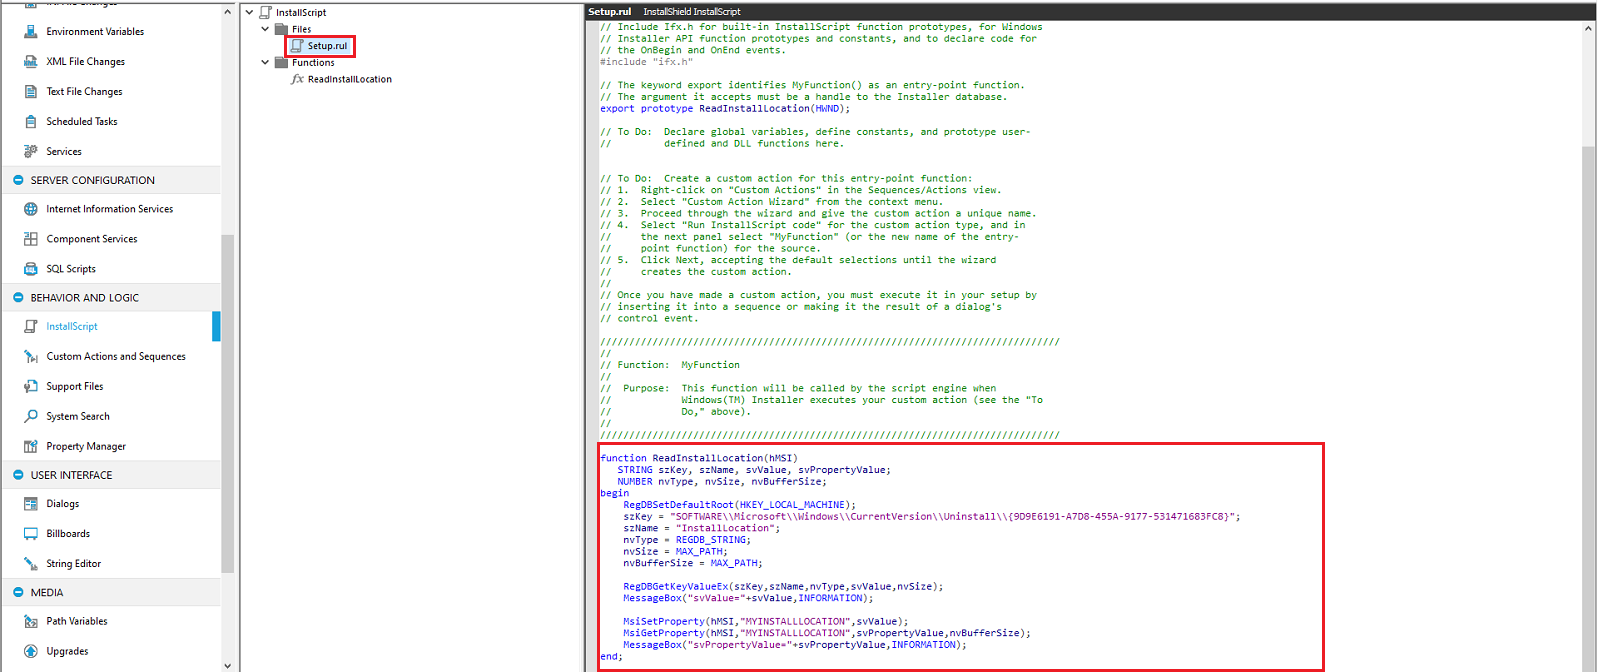Go to the Scheduled Tasks view

click(x=81, y=122)
